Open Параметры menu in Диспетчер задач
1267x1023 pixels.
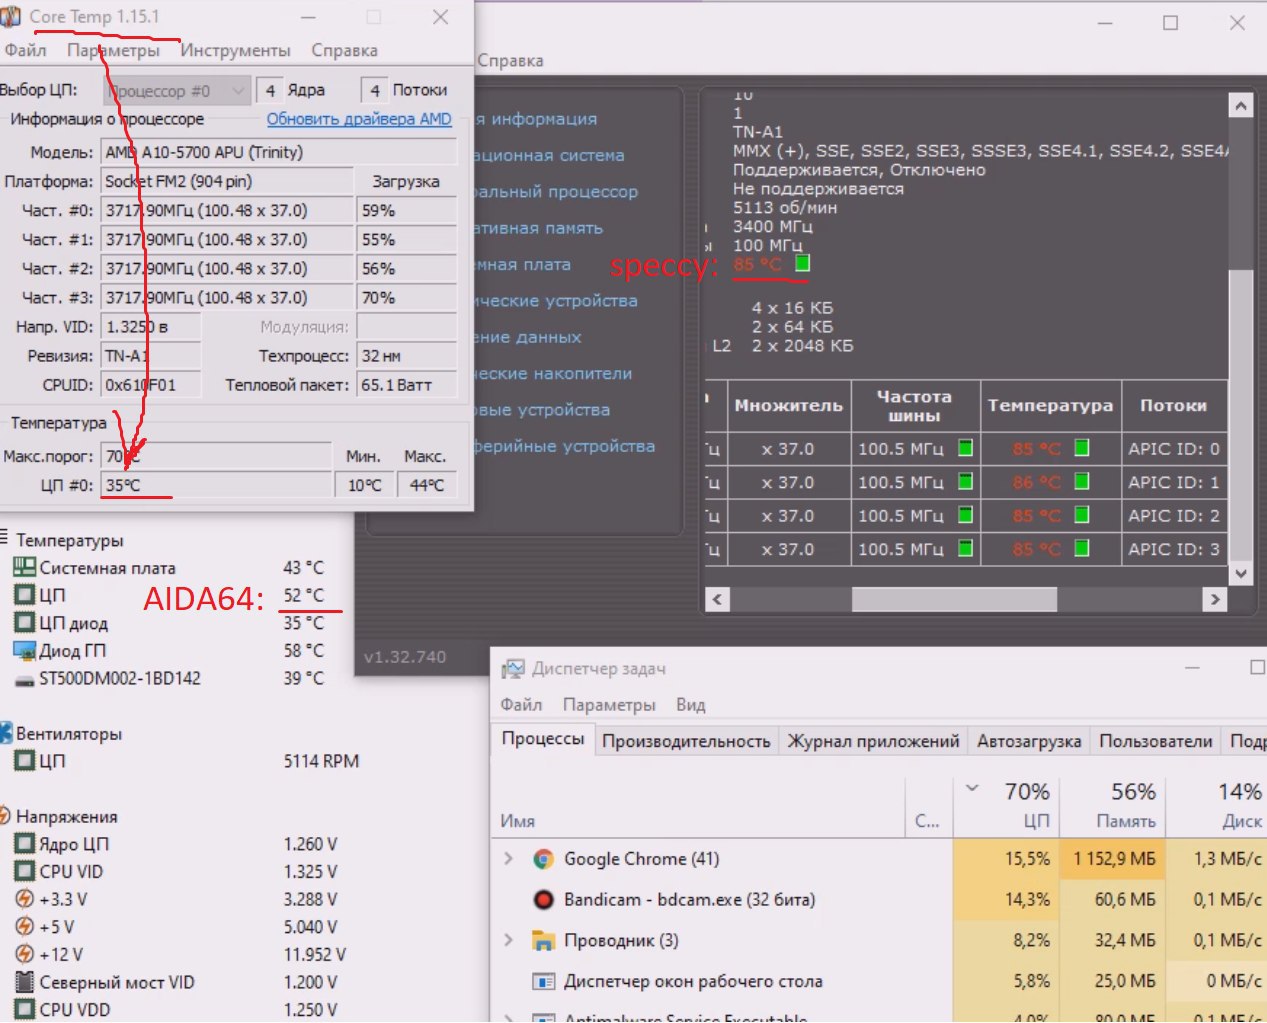click(x=609, y=704)
